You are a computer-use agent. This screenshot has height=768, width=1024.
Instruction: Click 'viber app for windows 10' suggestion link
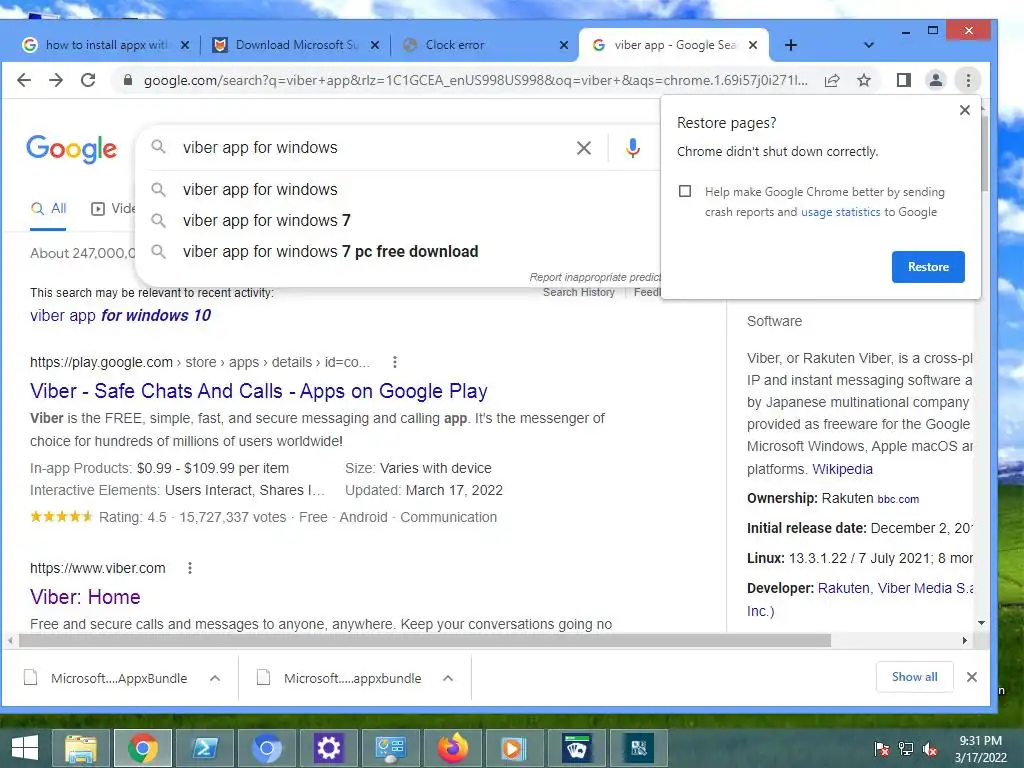[120, 315]
